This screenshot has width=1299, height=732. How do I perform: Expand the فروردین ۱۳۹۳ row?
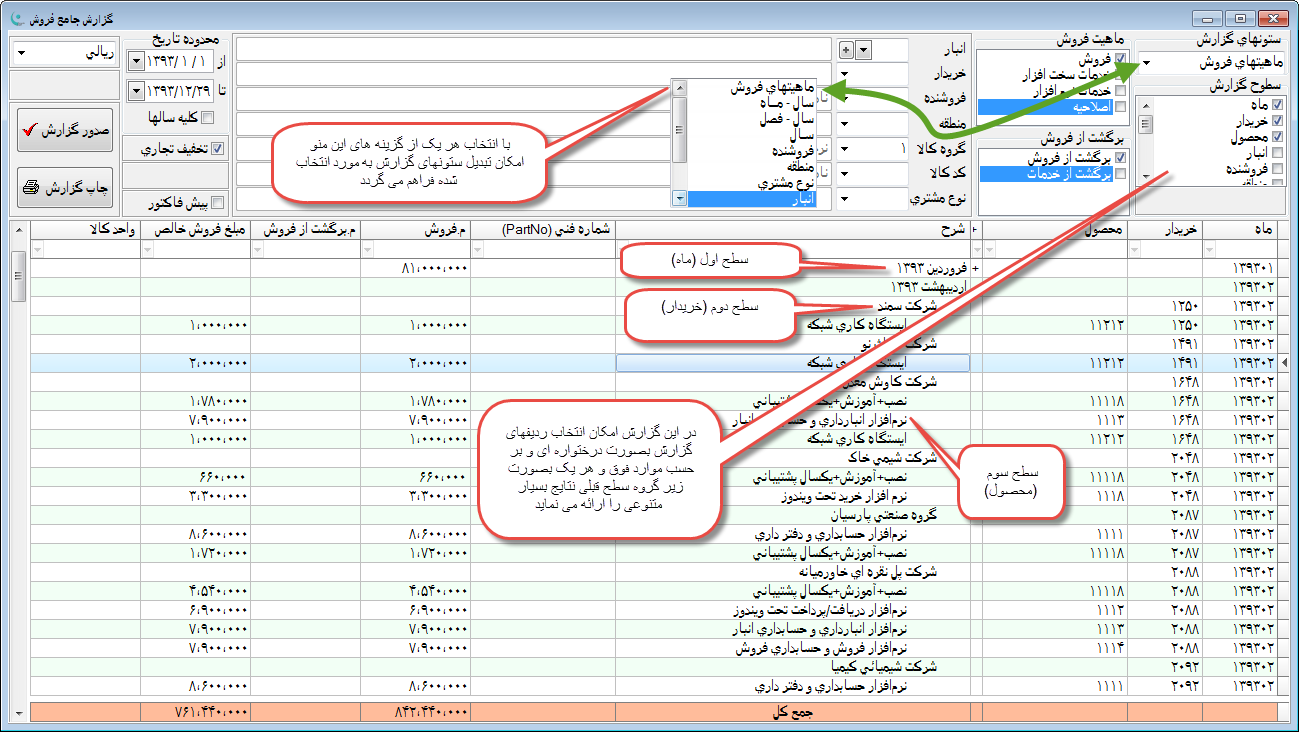(x=975, y=269)
